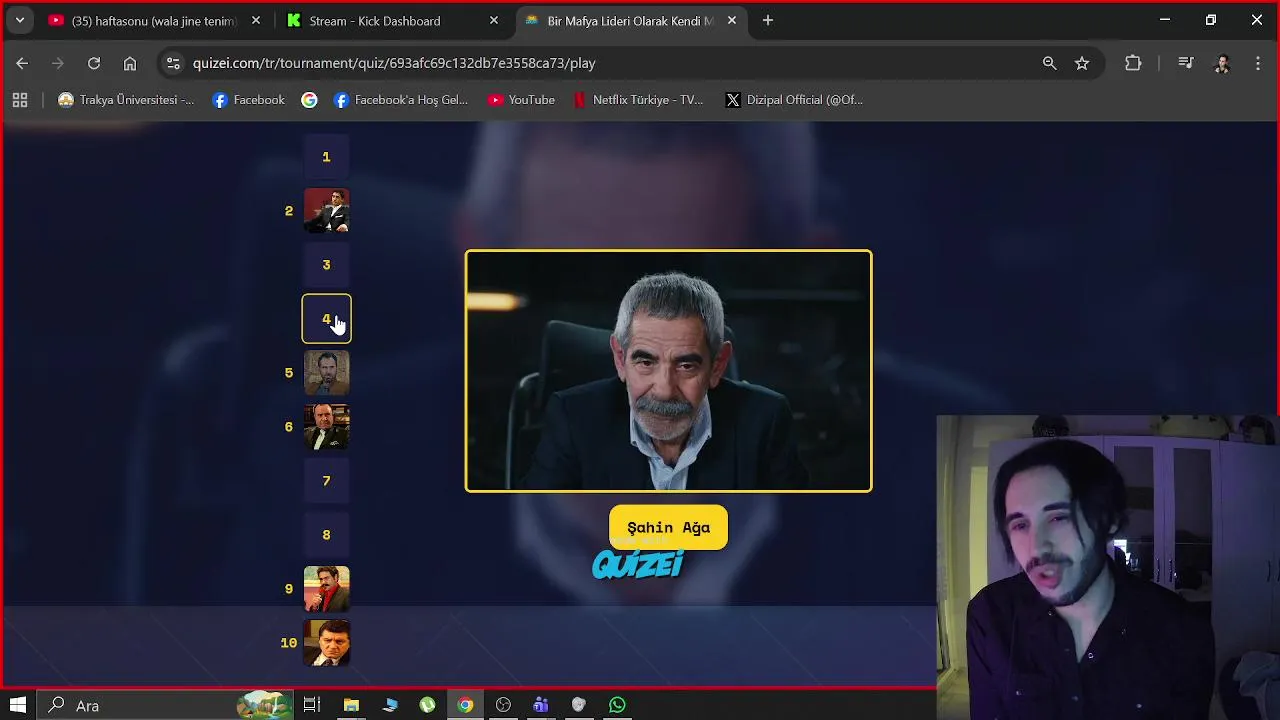
Task: Open WhatsApp from taskbar
Action: tap(617, 705)
